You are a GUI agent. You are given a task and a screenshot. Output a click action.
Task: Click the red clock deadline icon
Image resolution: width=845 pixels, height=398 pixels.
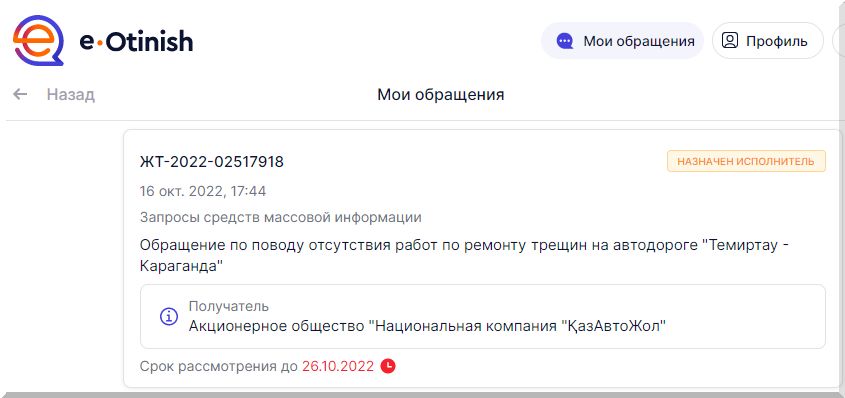pos(388,366)
